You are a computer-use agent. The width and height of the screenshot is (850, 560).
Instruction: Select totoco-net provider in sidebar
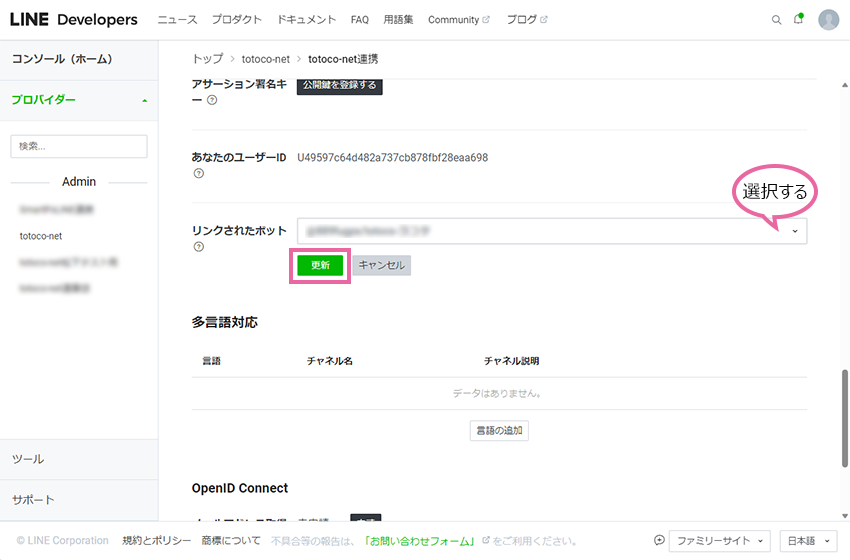point(41,236)
